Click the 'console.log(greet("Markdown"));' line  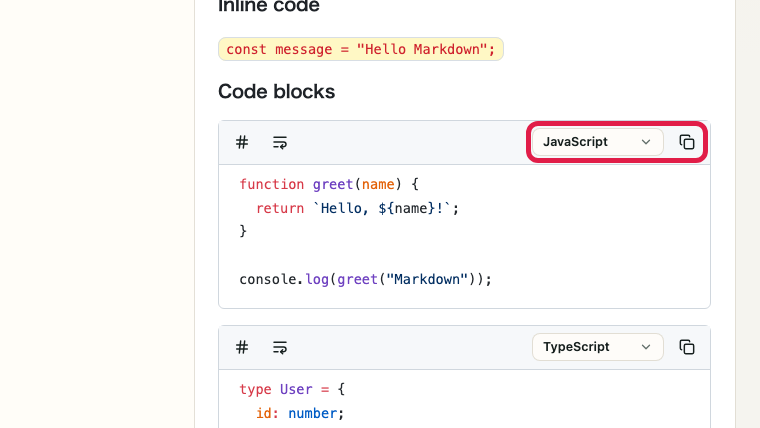[x=365, y=280]
